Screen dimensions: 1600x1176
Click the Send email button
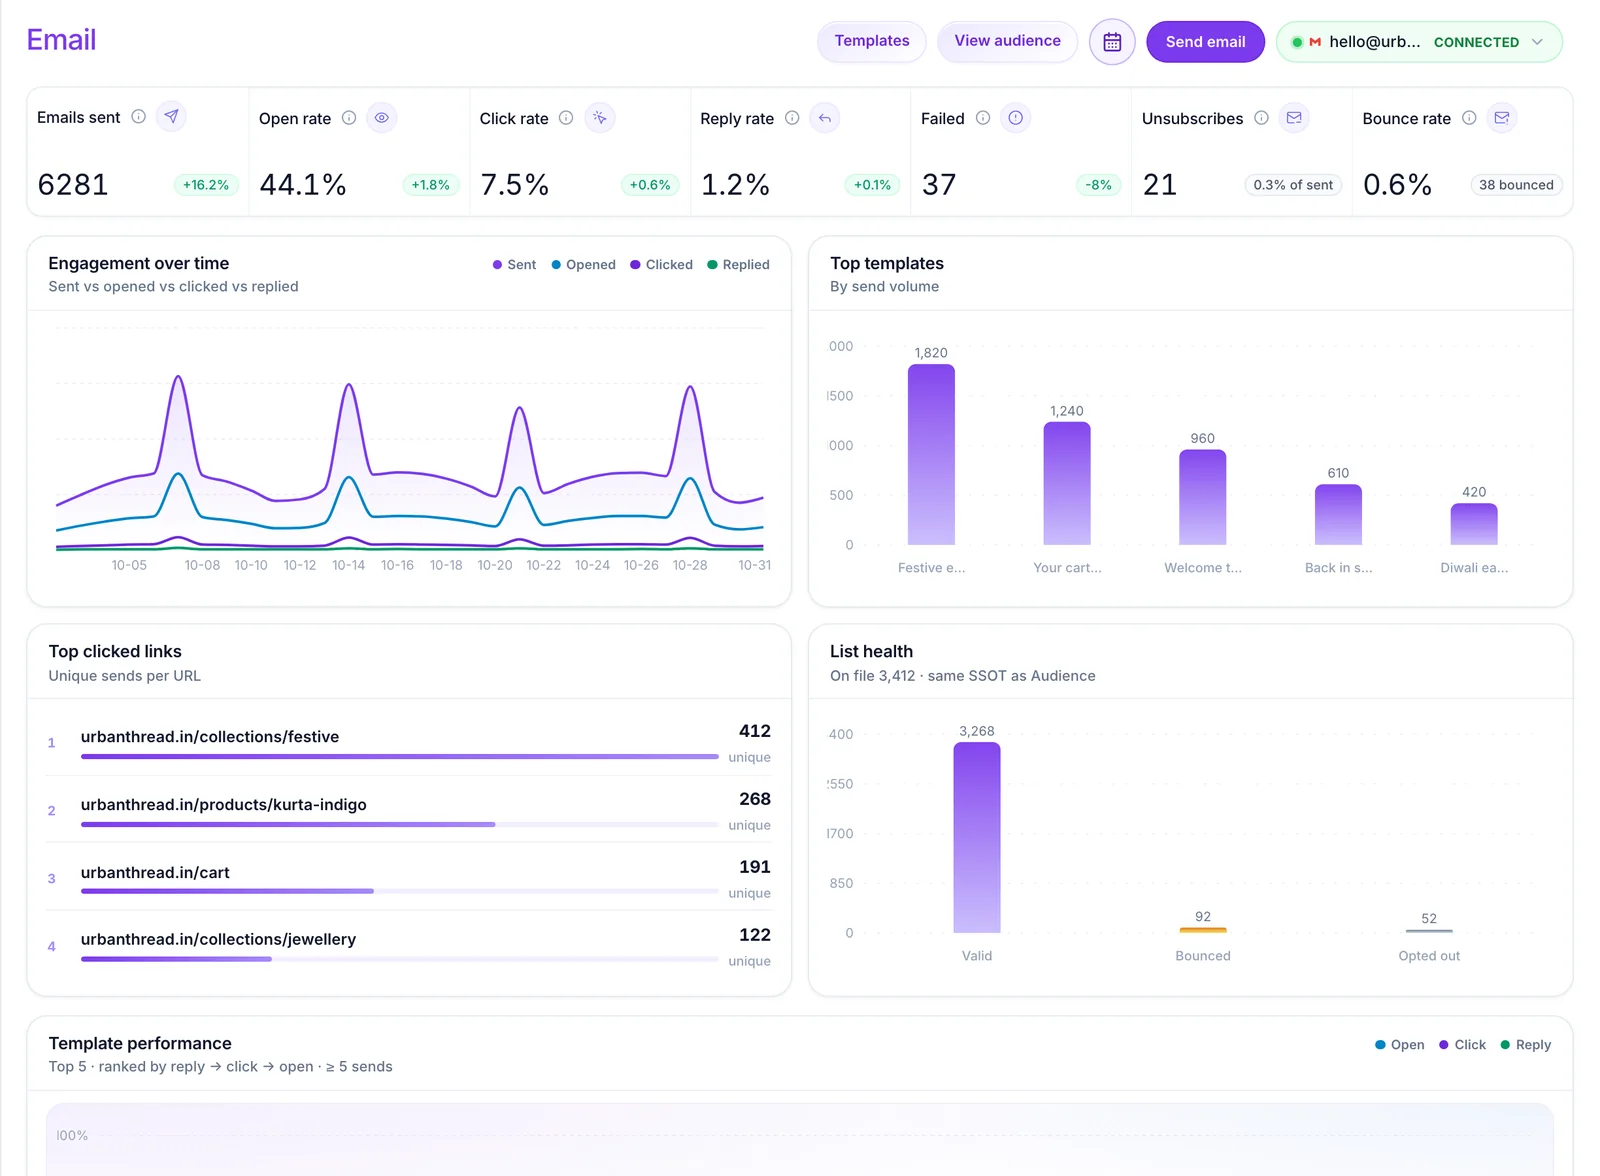1205,42
